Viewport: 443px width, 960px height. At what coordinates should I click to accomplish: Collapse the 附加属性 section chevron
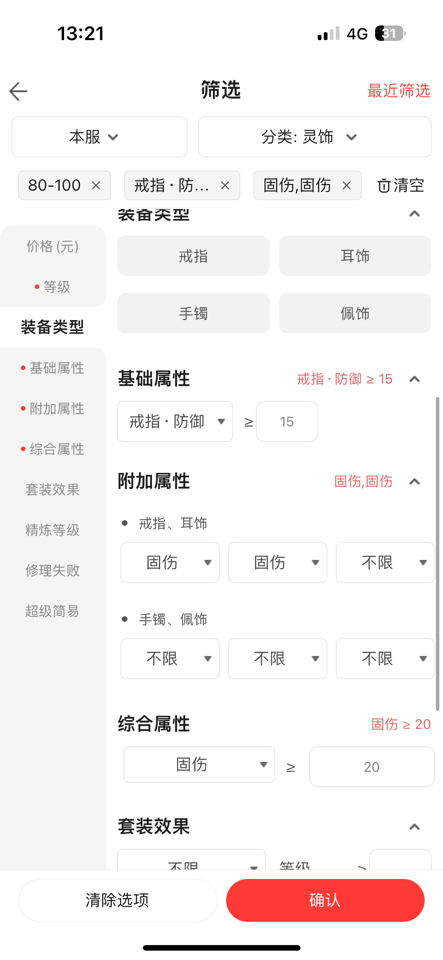(x=414, y=481)
